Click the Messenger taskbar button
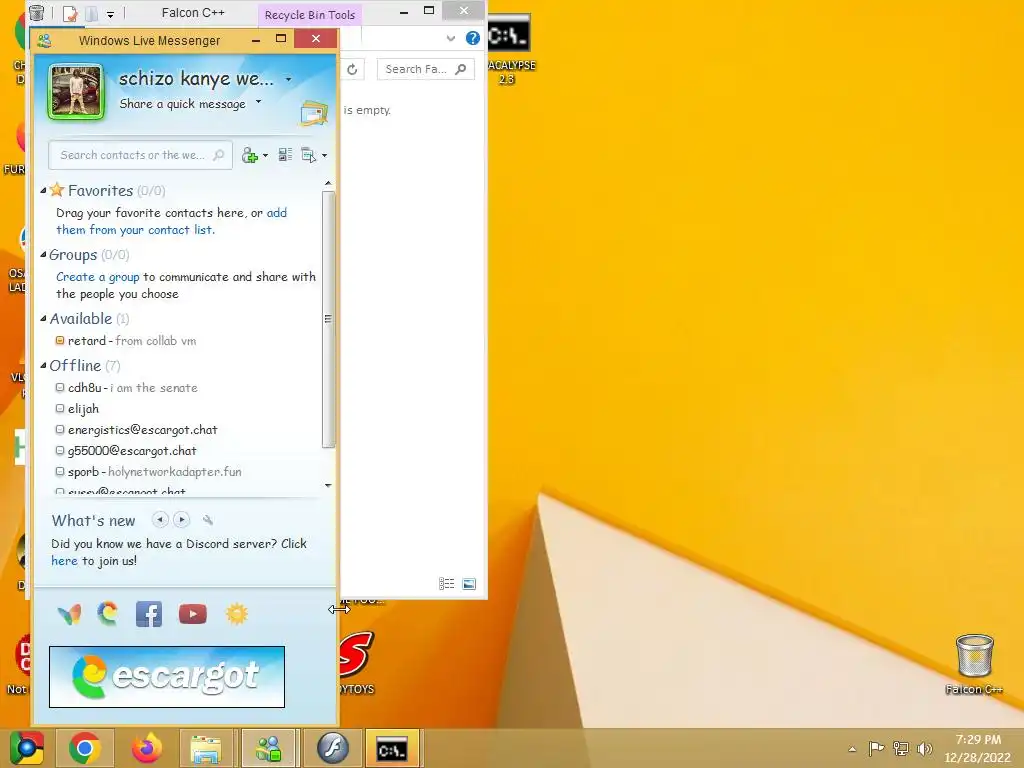The width and height of the screenshot is (1024, 768). click(268, 748)
